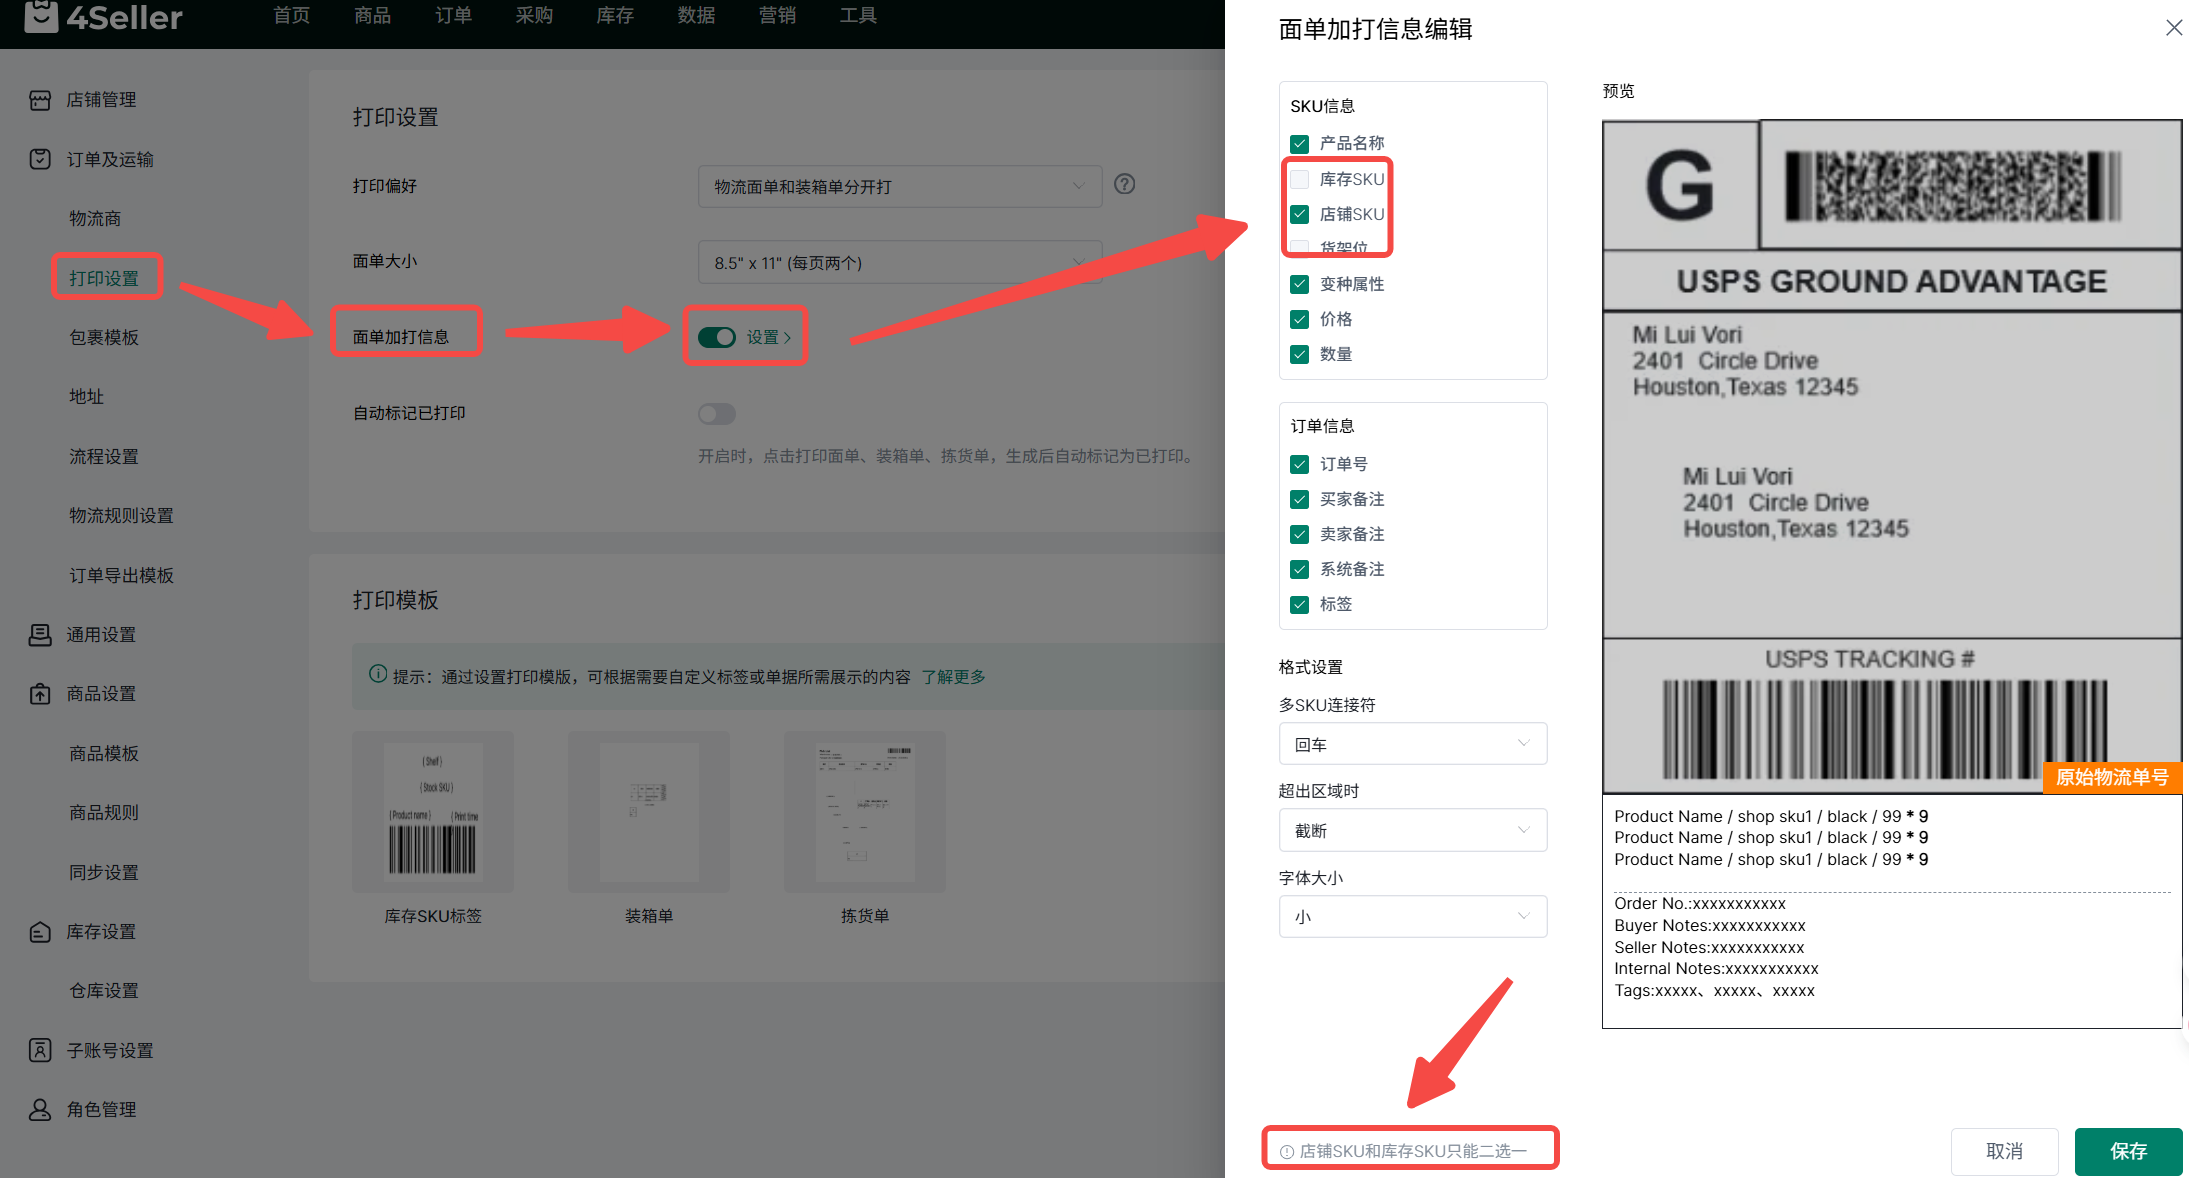The height and width of the screenshot is (1178, 2189).
Task: Uncheck the 产品名称 checkbox
Action: pyautogui.click(x=1300, y=144)
